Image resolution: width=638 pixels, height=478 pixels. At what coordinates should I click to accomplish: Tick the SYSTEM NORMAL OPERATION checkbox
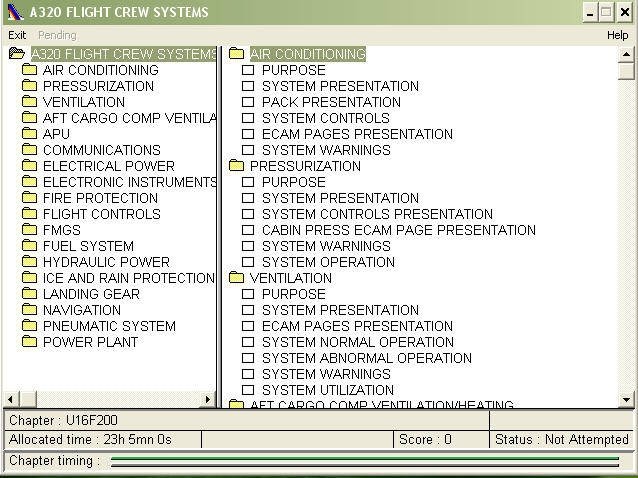248,342
